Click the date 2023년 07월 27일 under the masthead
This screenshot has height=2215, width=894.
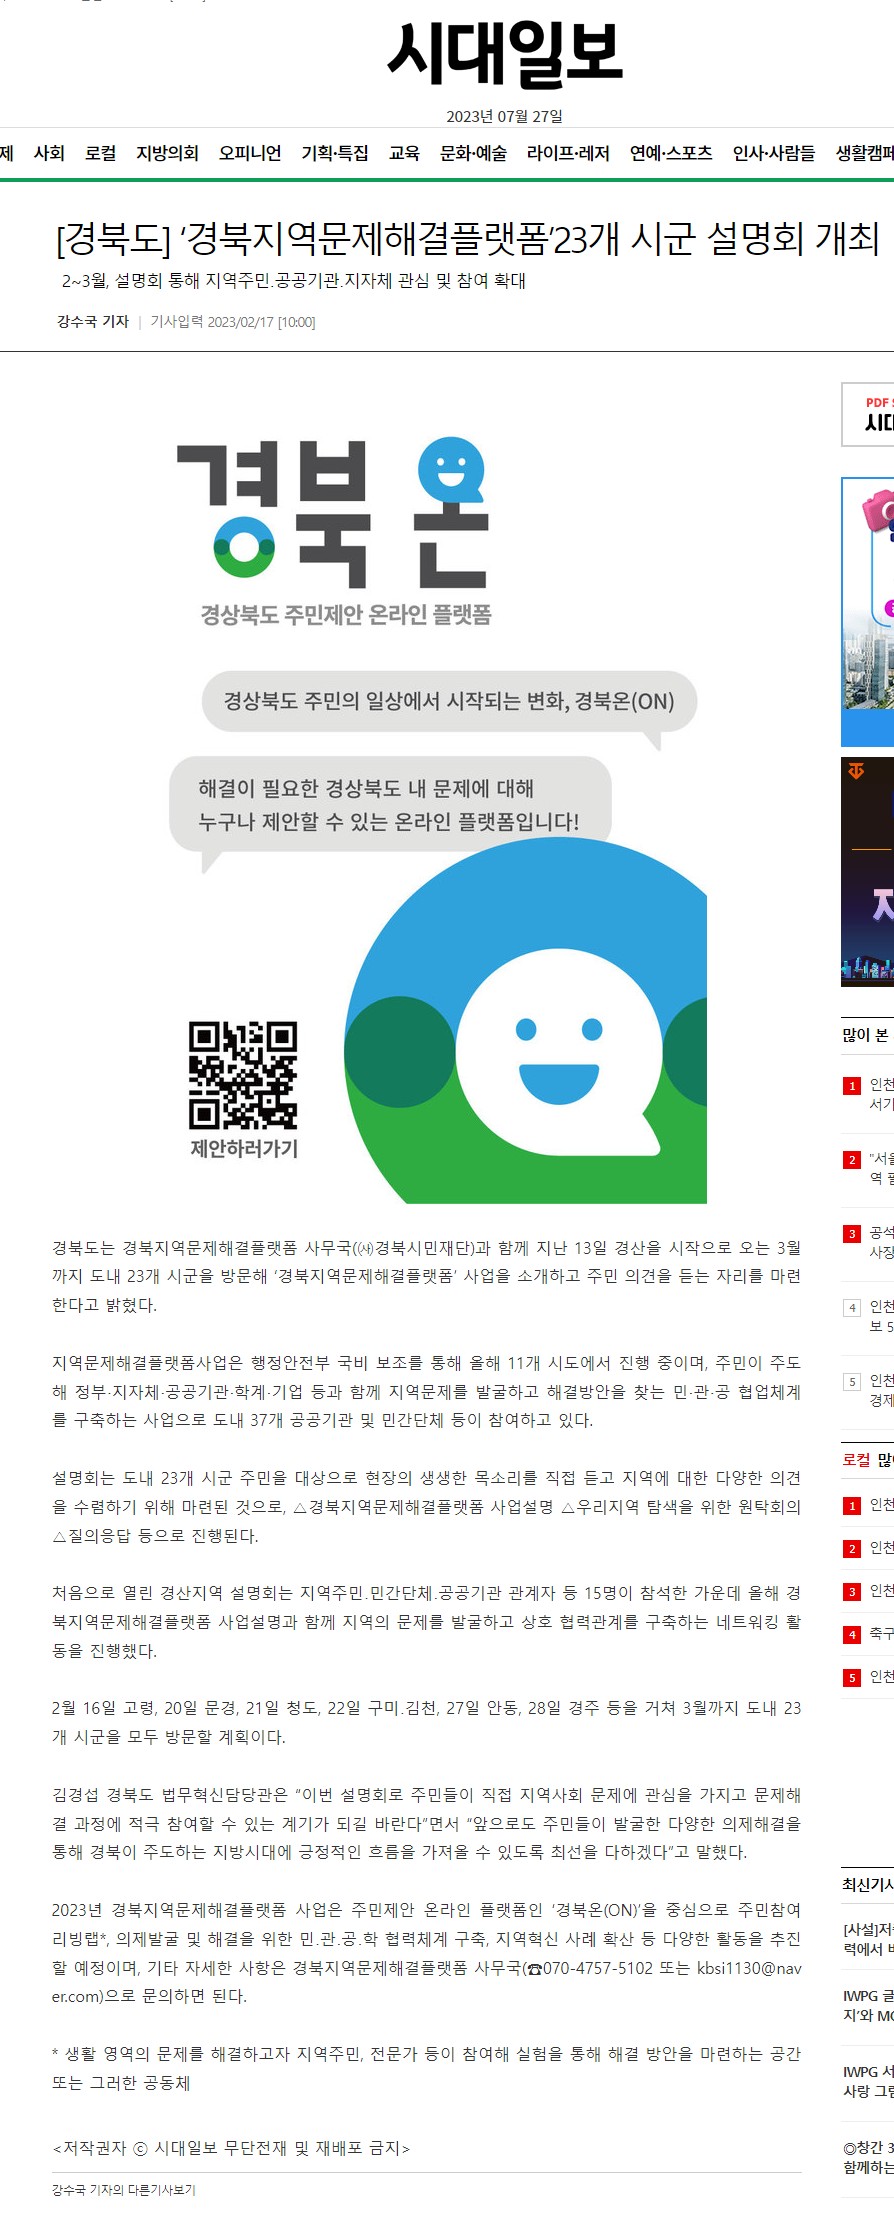tap(504, 117)
